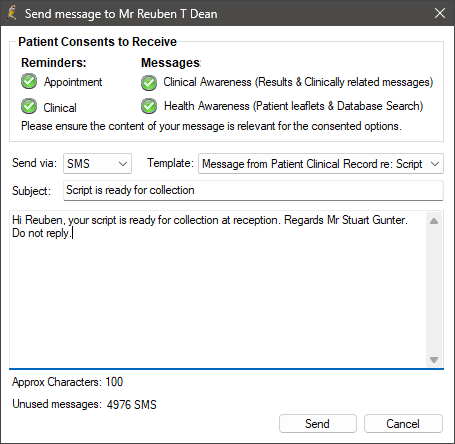Click the message scrollbar down arrow
The height and width of the screenshot is (444, 455).
[x=434, y=359]
